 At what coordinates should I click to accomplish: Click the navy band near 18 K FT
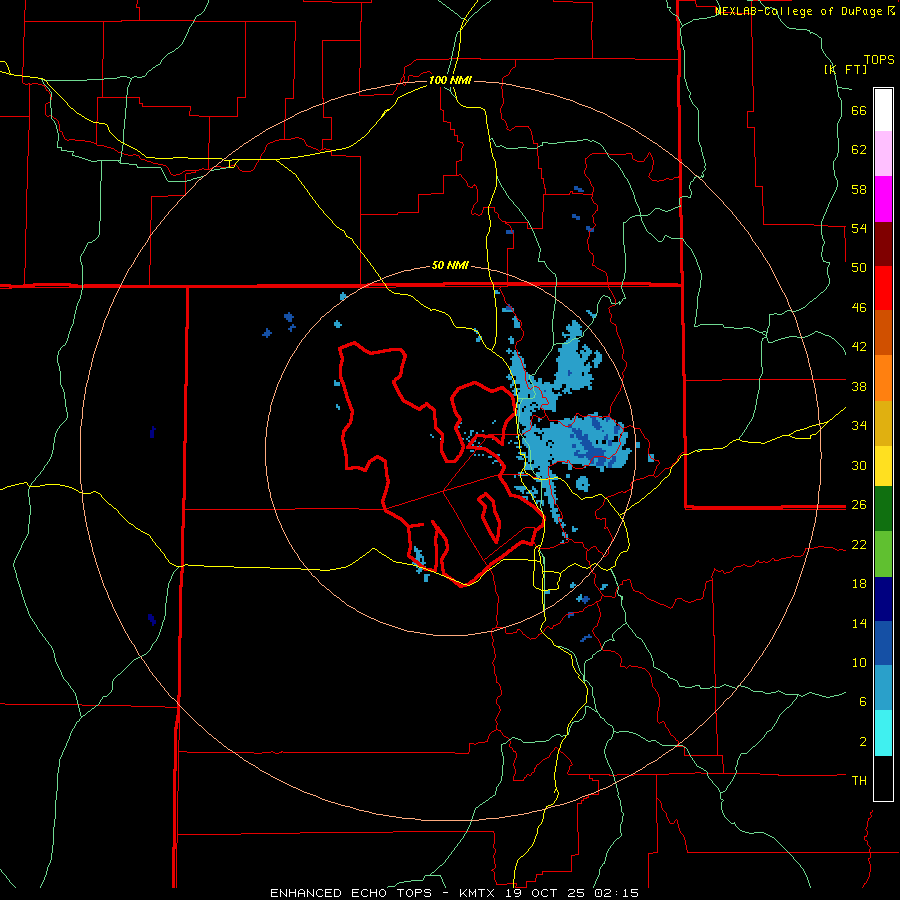click(883, 599)
